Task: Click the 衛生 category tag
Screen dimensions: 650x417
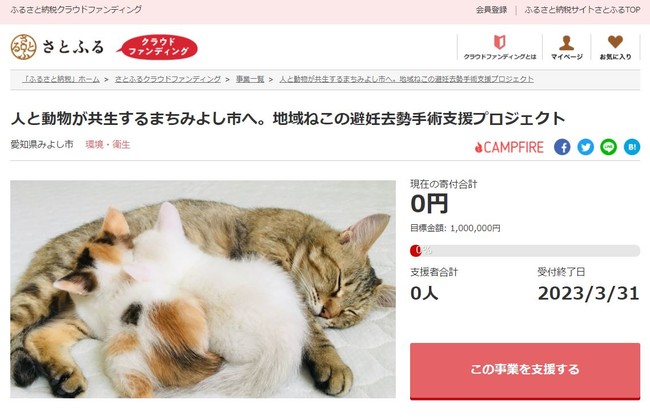Action: [121, 144]
